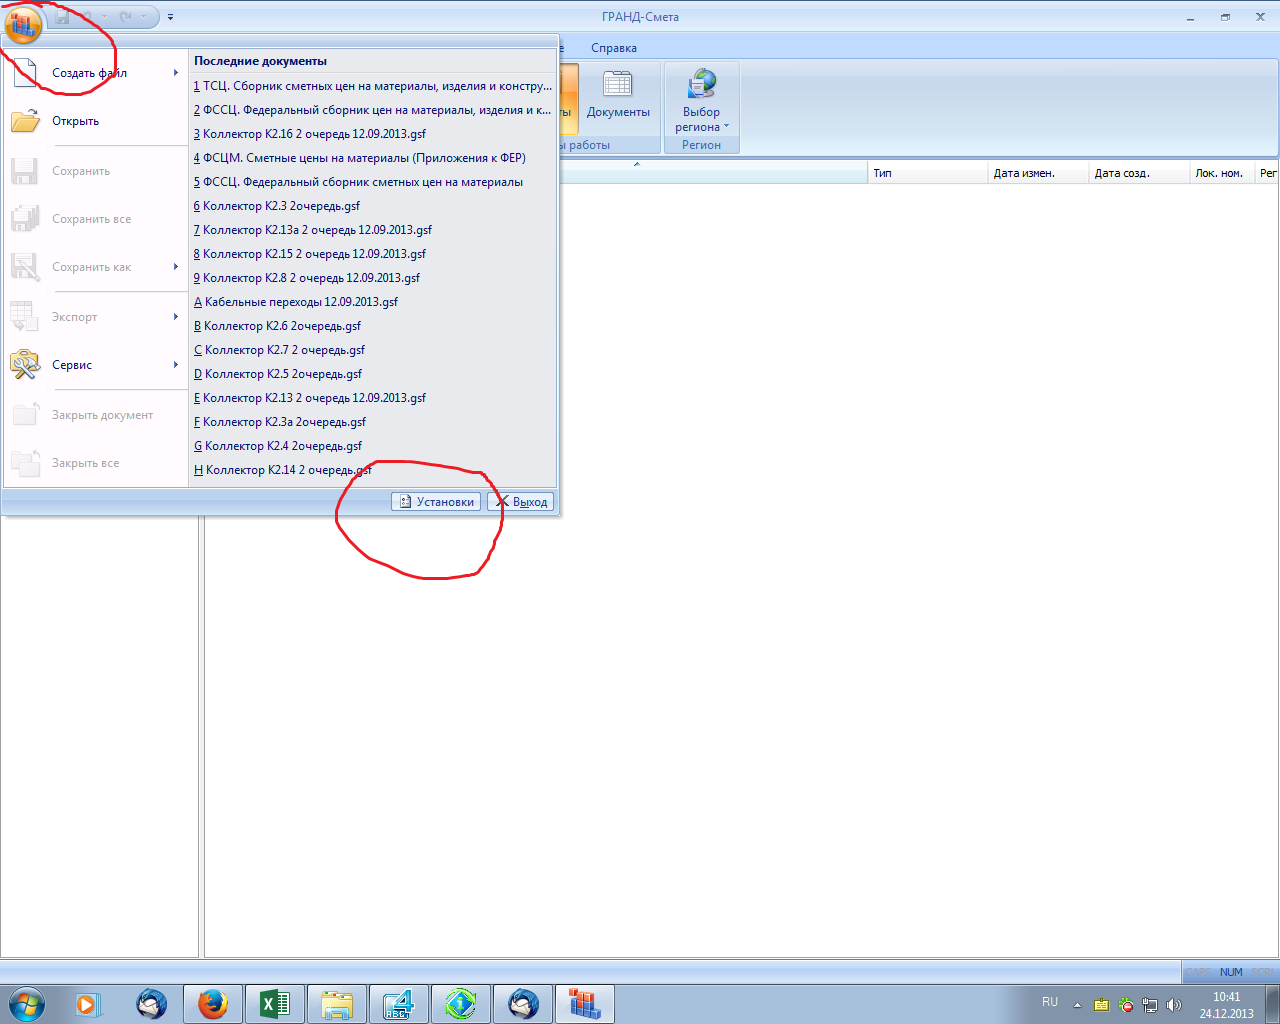Click the RU language indicator in tray

[x=1050, y=1002]
